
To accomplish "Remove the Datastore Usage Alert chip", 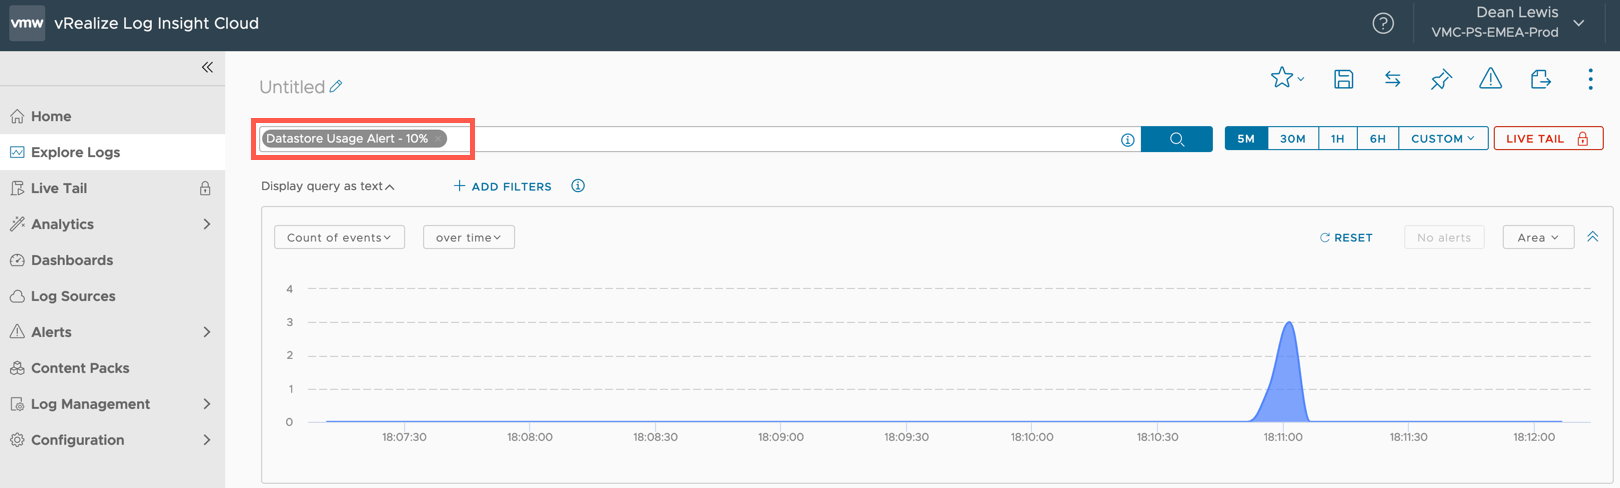I will click(x=438, y=139).
